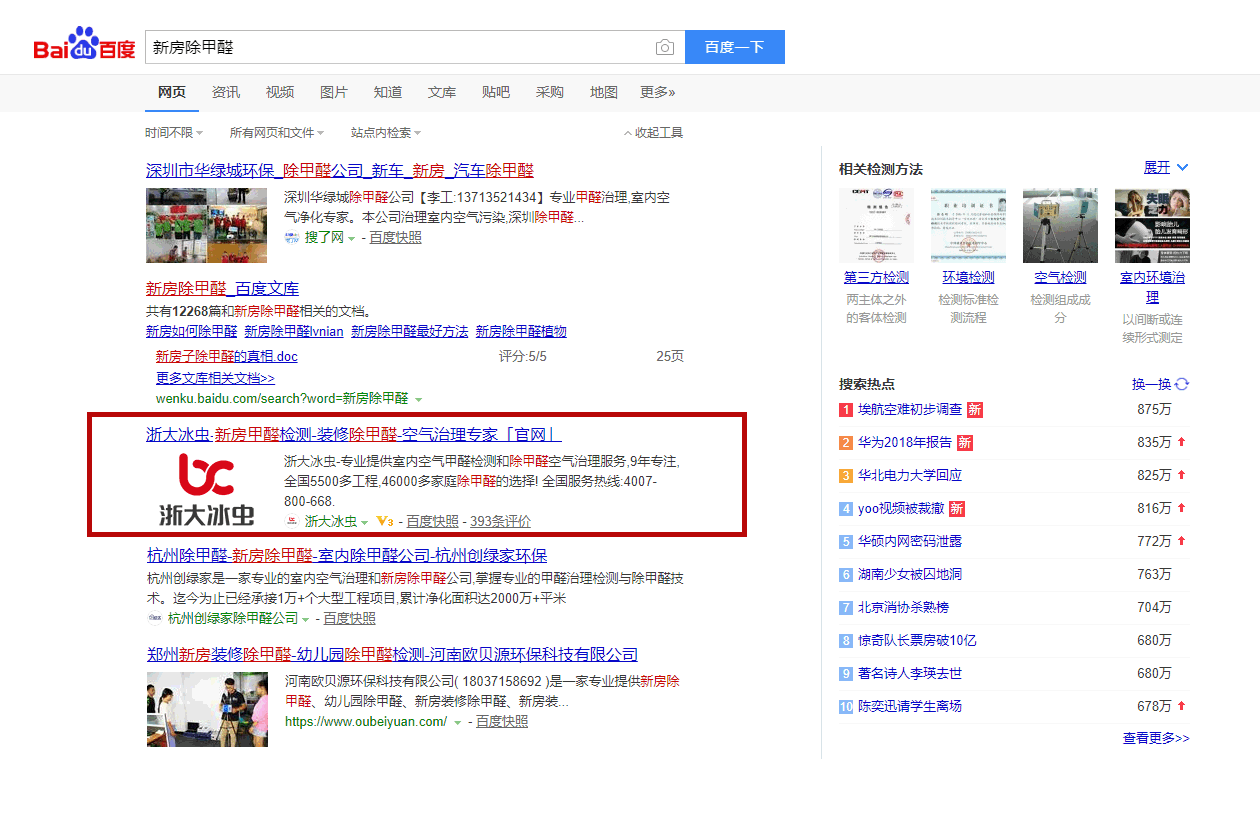
Task: Switch to the 资讯 tab
Action: pos(226,92)
